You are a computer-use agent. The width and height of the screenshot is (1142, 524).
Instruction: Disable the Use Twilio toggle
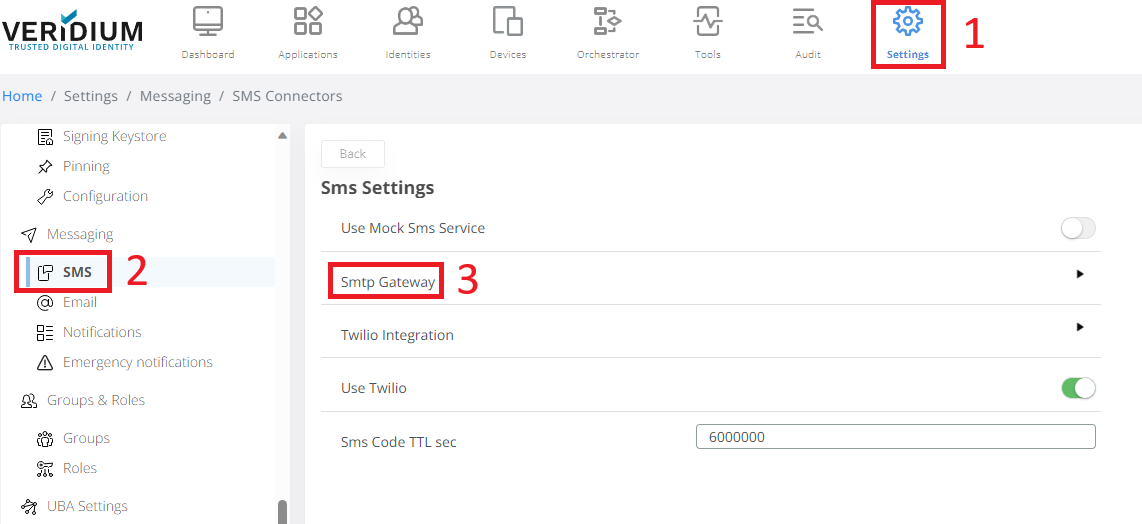pos(1078,388)
